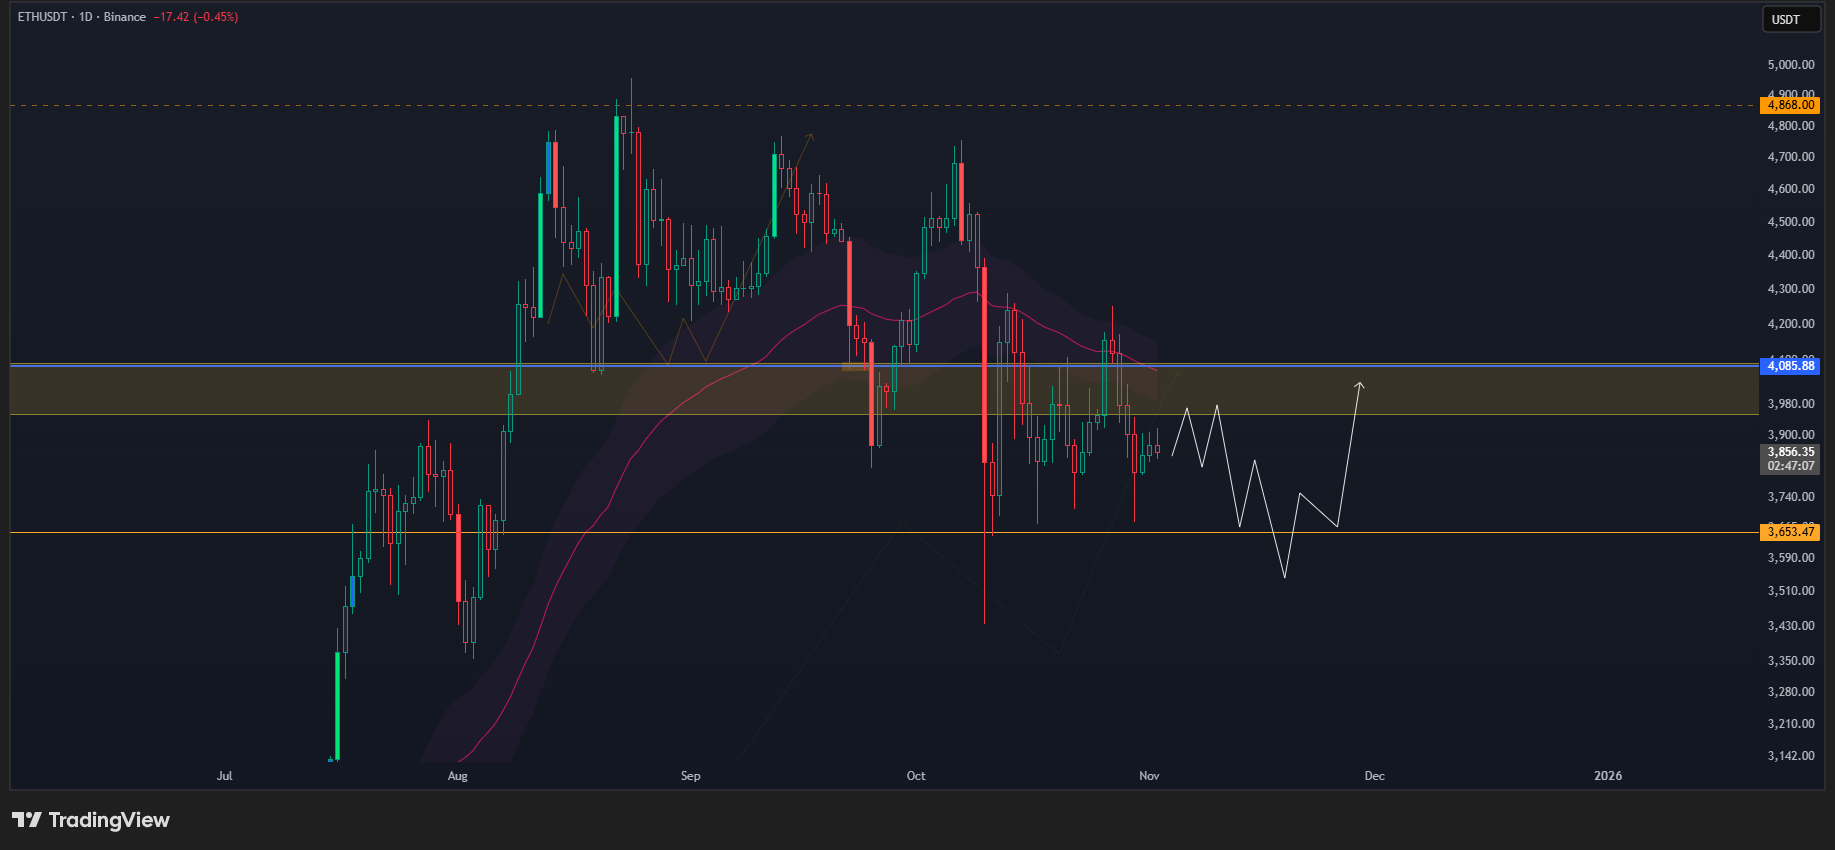Select the orange 3,653.47 price label
The image size is (1835, 850).
click(1789, 532)
